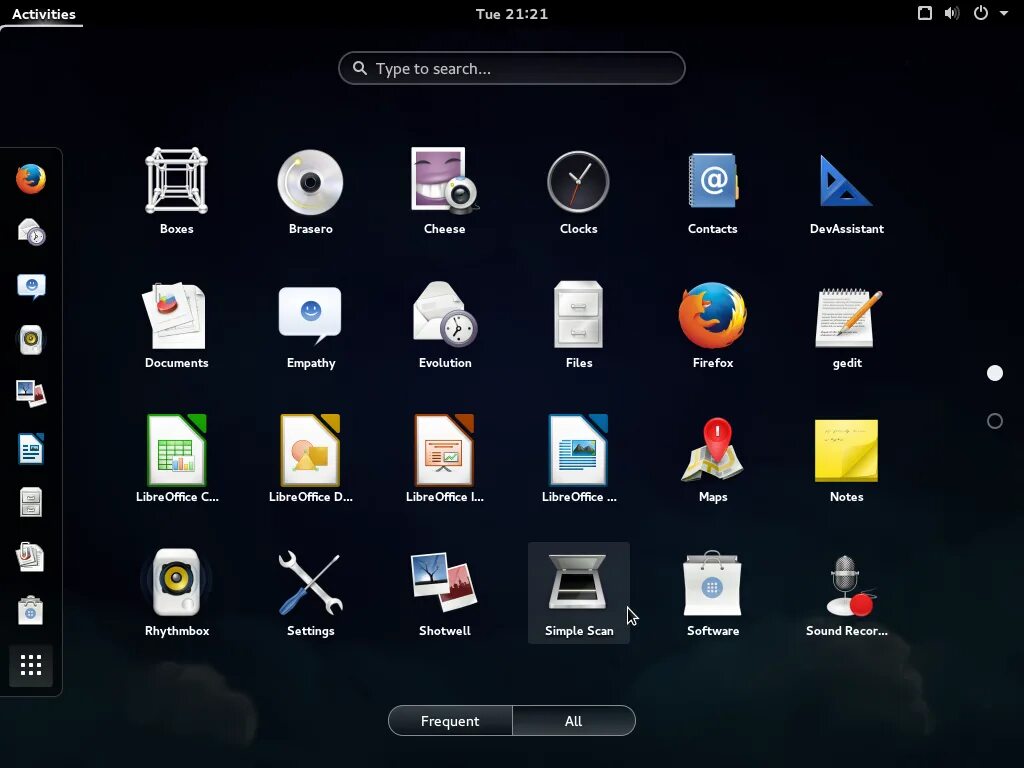Open Empathy chat from the dash
The width and height of the screenshot is (1024, 768).
click(31, 286)
